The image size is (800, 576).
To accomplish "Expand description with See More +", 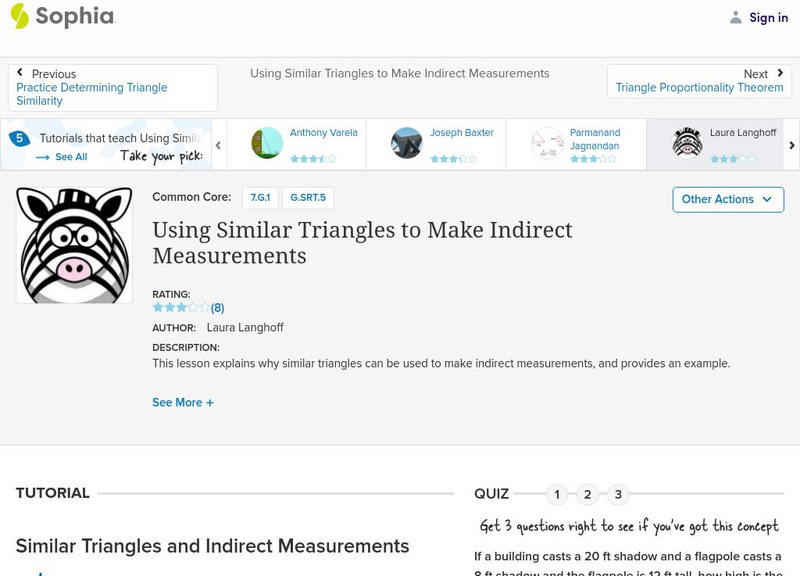I will 183,402.
